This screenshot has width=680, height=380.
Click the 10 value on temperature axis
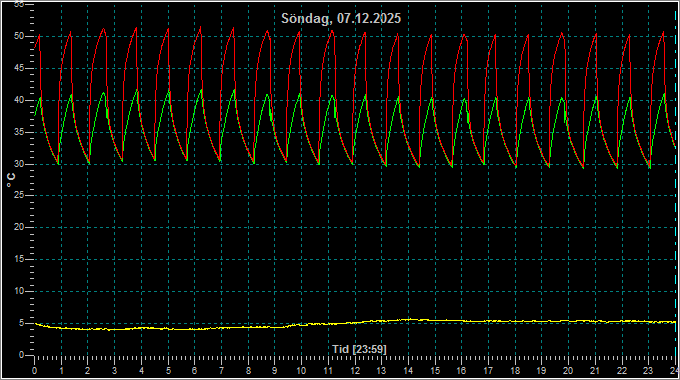point(19,291)
